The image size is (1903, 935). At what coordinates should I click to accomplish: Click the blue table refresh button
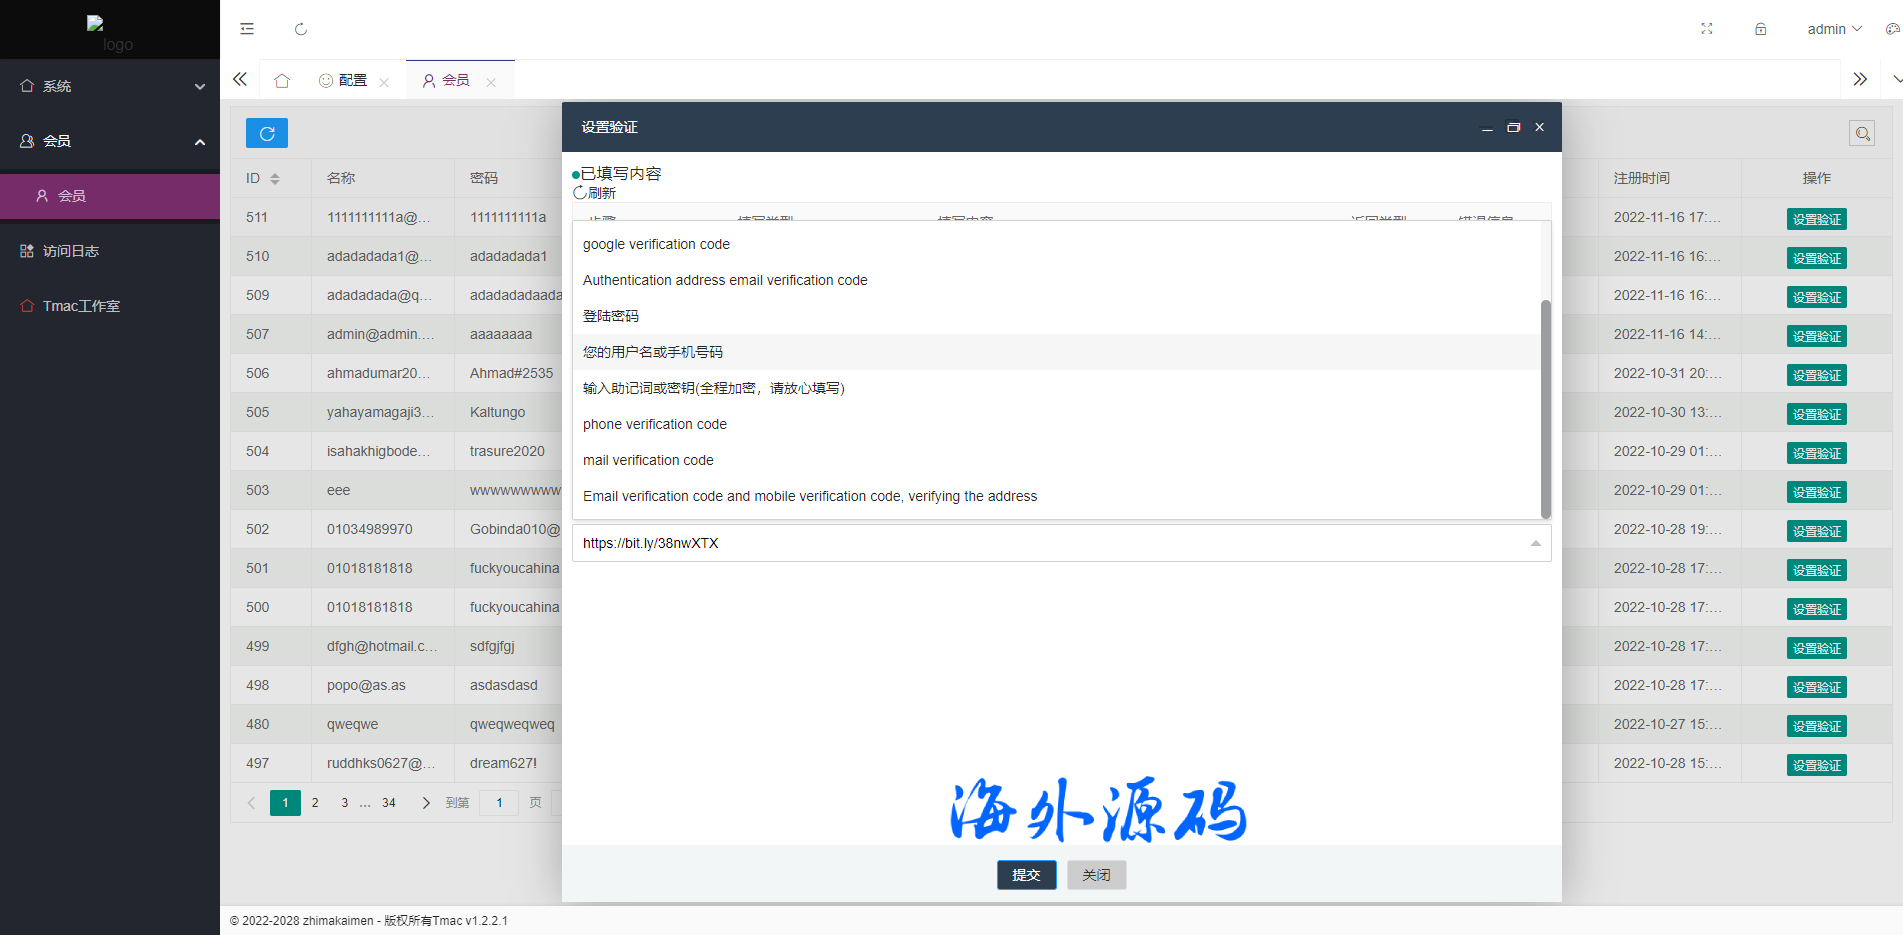(267, 133)
